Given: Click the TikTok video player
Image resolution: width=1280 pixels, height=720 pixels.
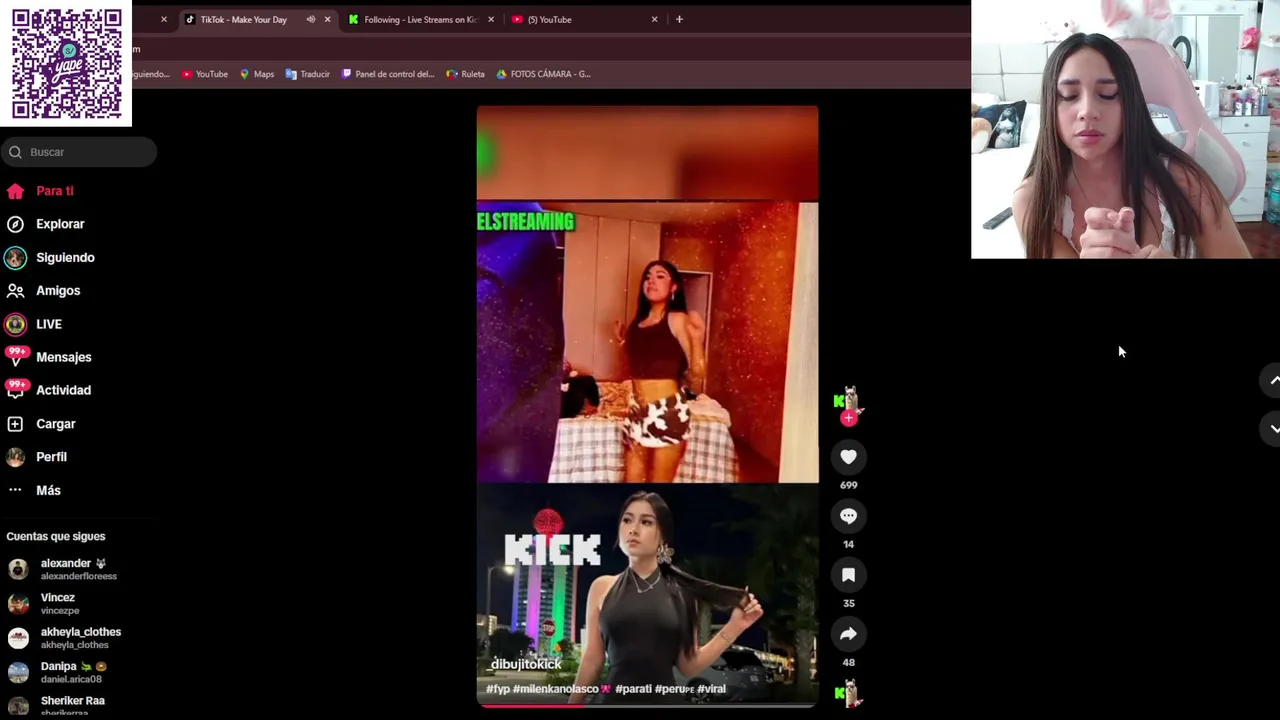Looking at the screenshot, I should pos(647,406).
